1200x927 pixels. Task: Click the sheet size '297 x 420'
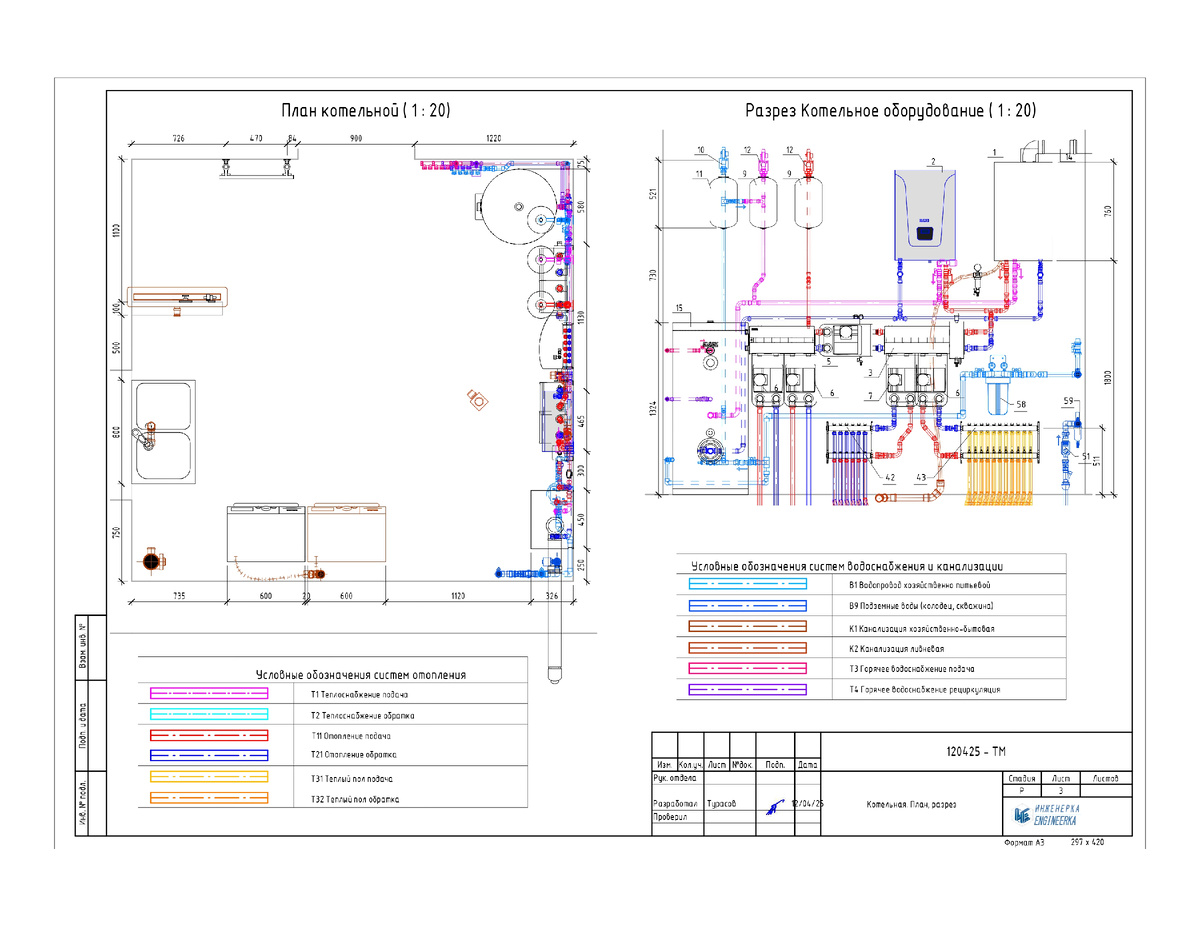1089,843
